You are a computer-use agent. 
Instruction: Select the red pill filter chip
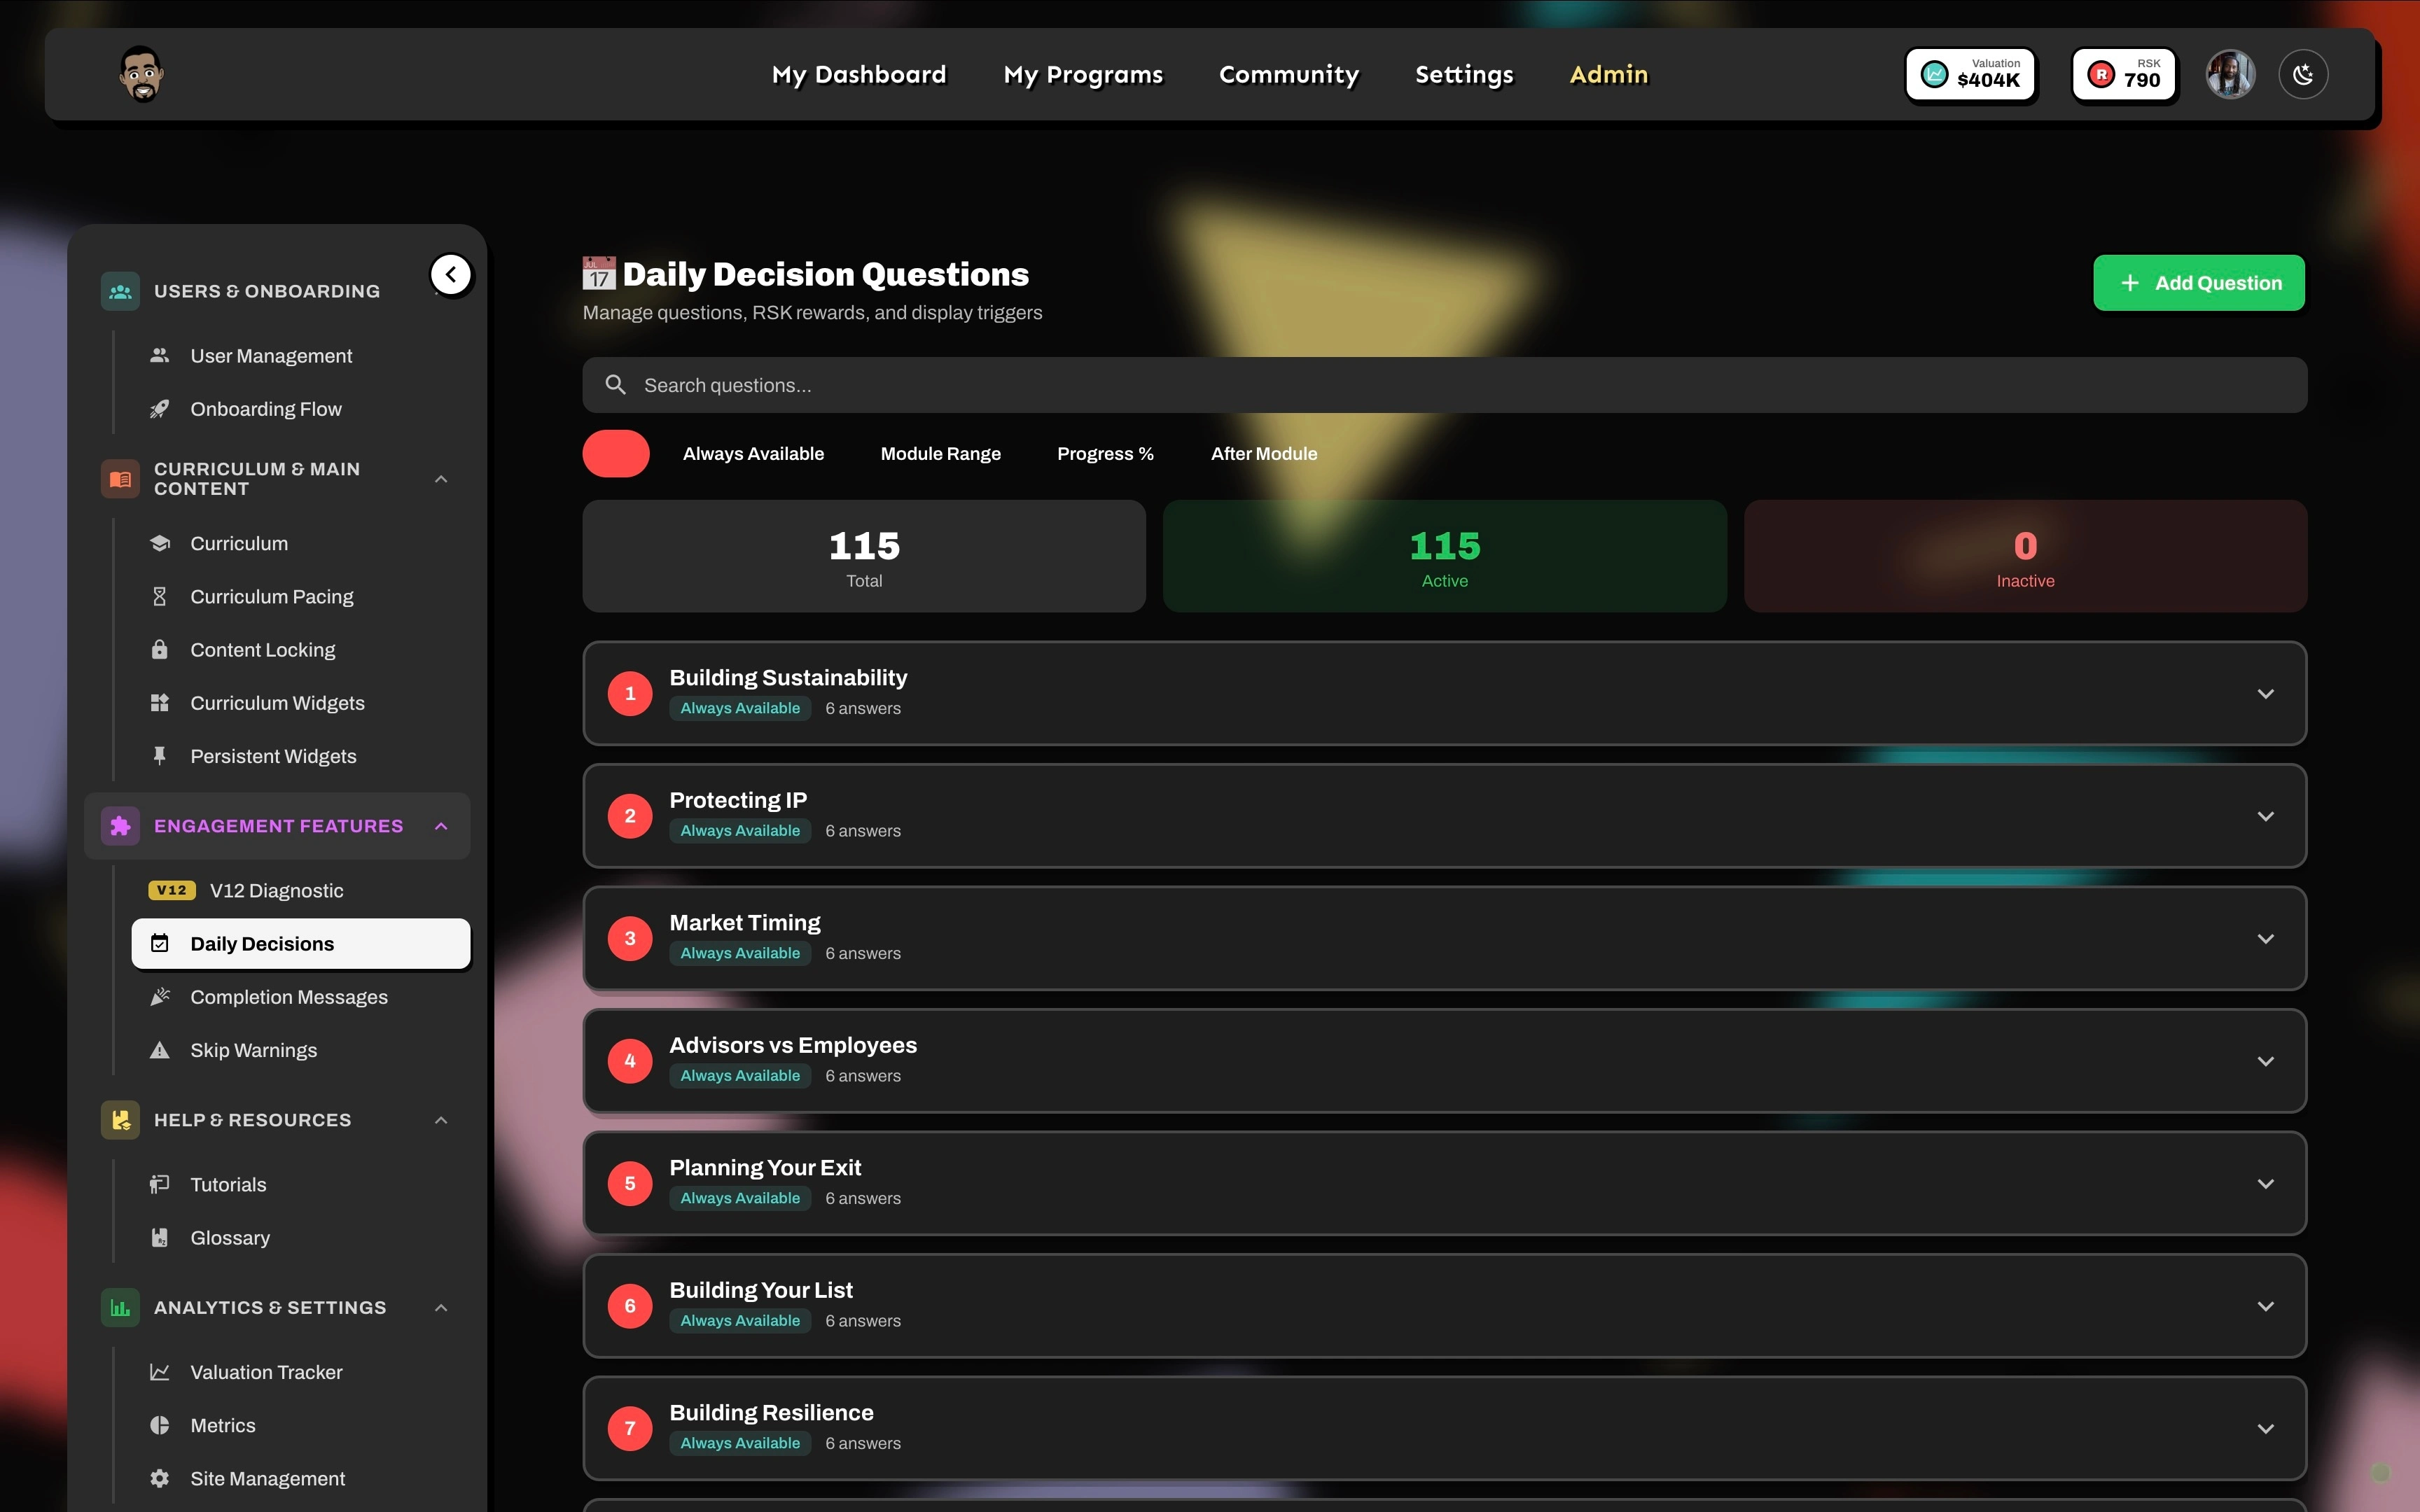616,454
